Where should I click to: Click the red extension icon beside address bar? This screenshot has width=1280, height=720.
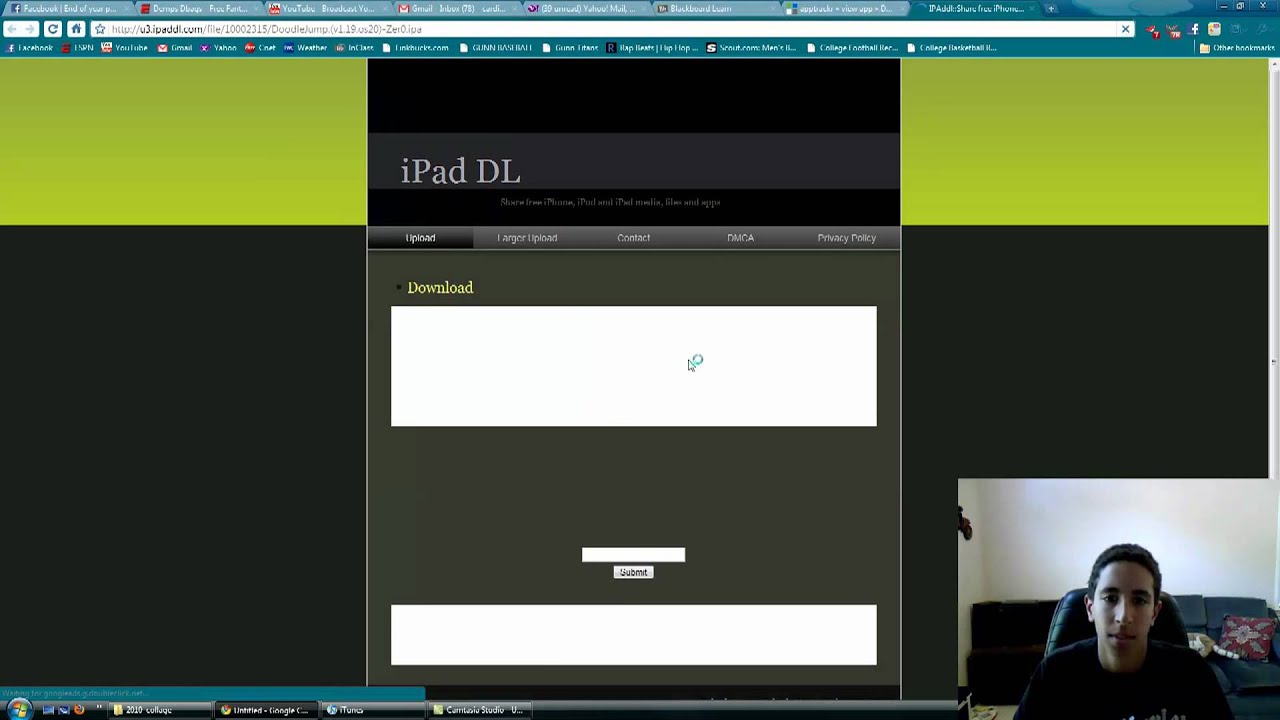(x=1153, y=30)
